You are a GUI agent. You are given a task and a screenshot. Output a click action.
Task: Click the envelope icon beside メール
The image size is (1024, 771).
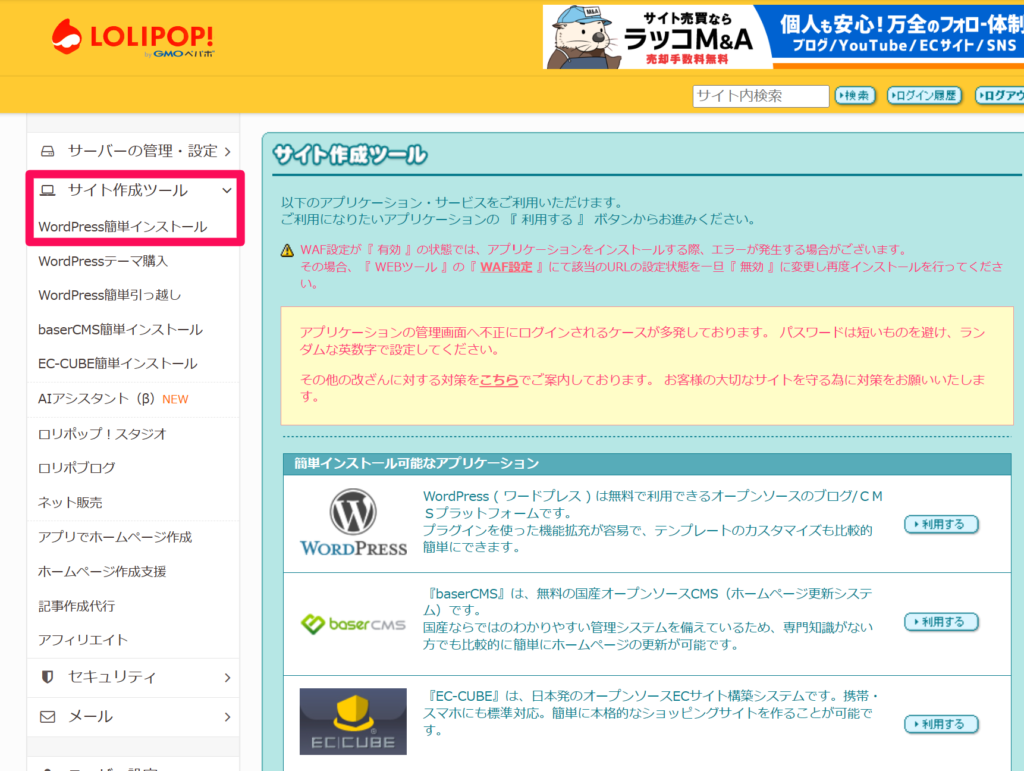pyautogui.click(x=47, y=717)
